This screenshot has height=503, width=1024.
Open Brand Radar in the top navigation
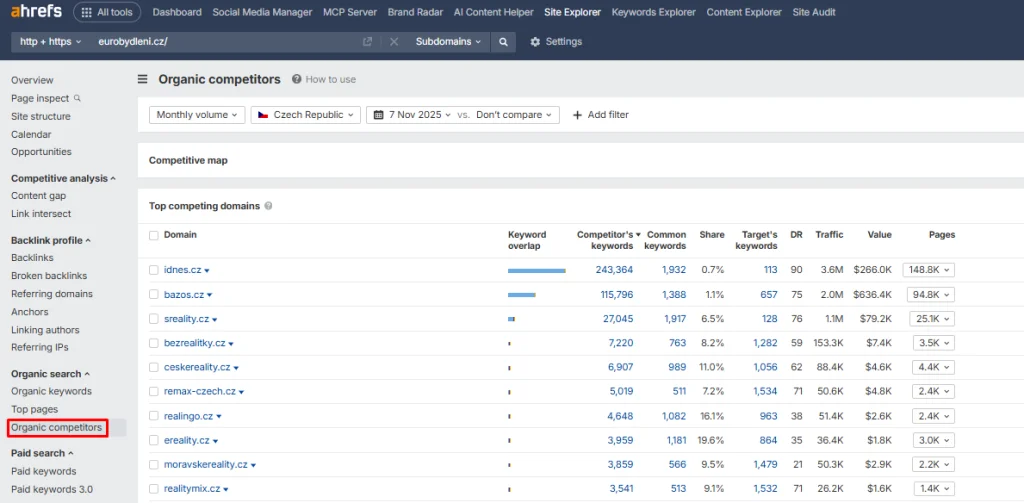point(415,12)
